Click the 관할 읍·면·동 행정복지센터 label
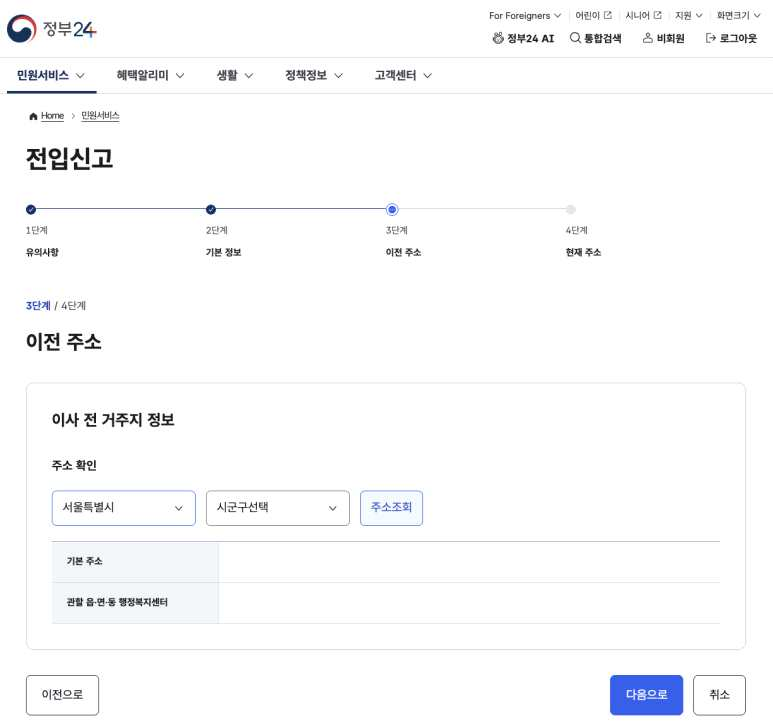Image resolution: width=773 pixels, height=728 pixels. (117, 602)
